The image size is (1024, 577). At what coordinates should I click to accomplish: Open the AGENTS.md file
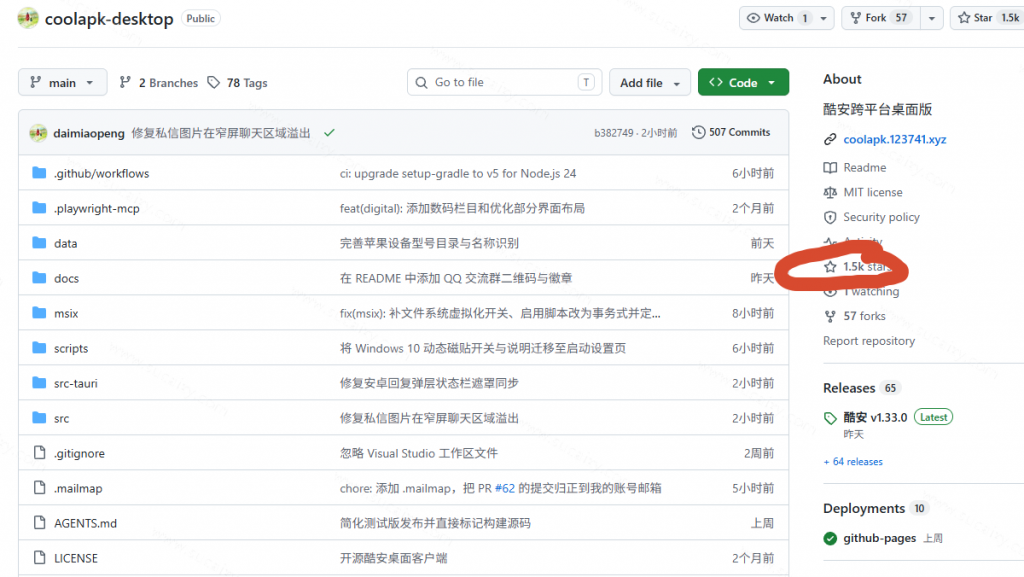[x=86, y=523]
